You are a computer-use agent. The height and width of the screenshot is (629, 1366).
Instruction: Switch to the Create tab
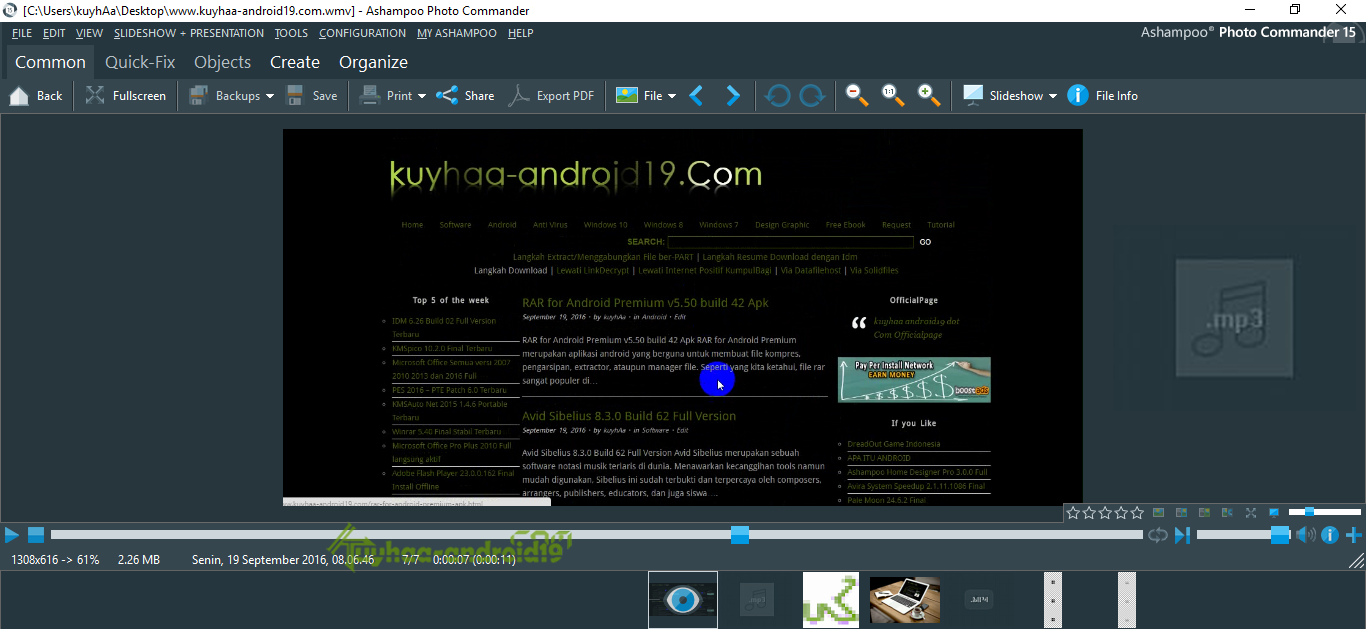click(295, 62)
